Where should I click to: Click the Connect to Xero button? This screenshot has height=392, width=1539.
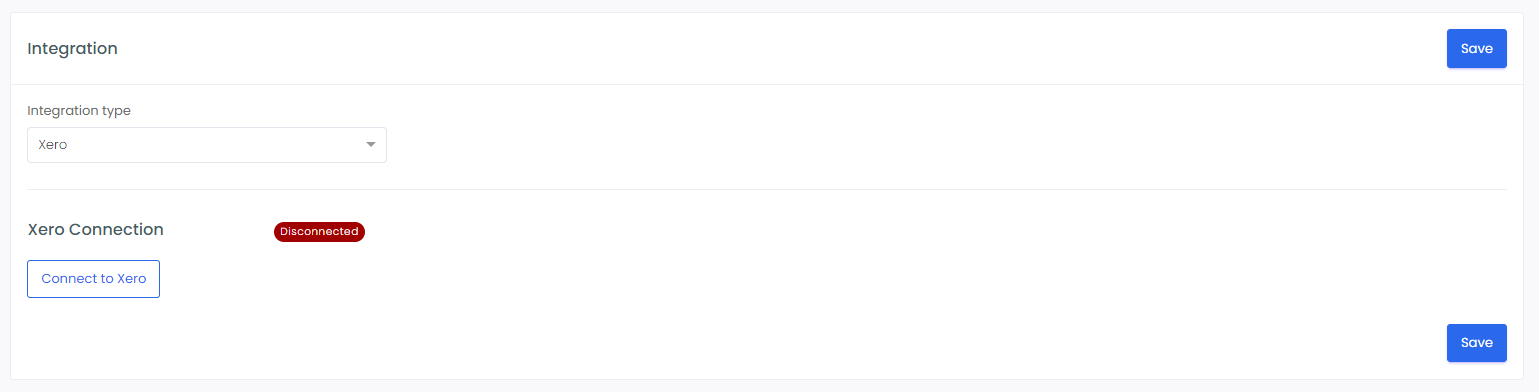pos(93,279)
